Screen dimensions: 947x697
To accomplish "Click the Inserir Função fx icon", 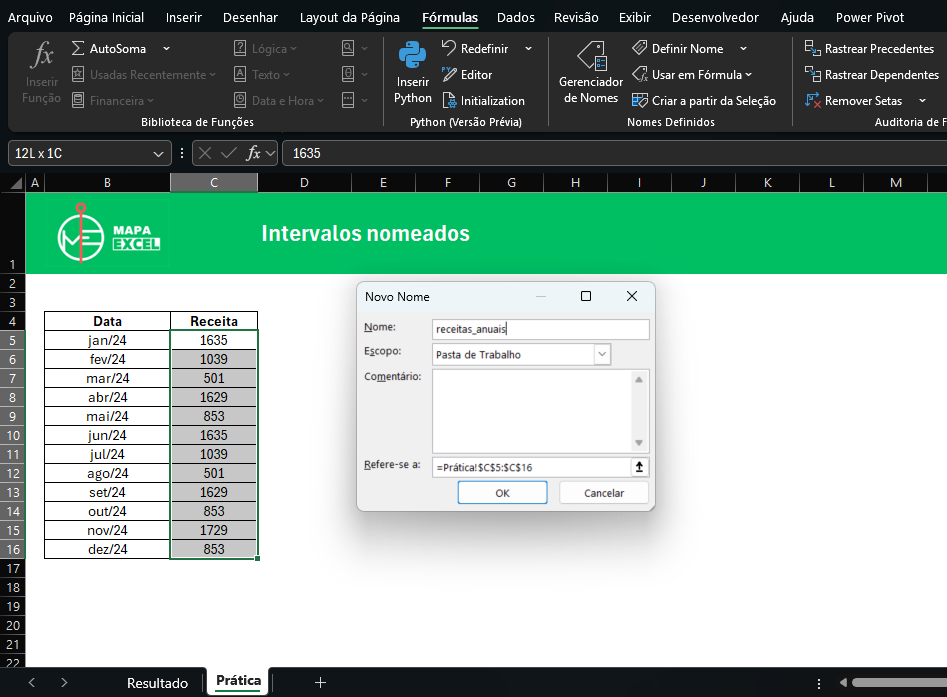I will point(42,55).
